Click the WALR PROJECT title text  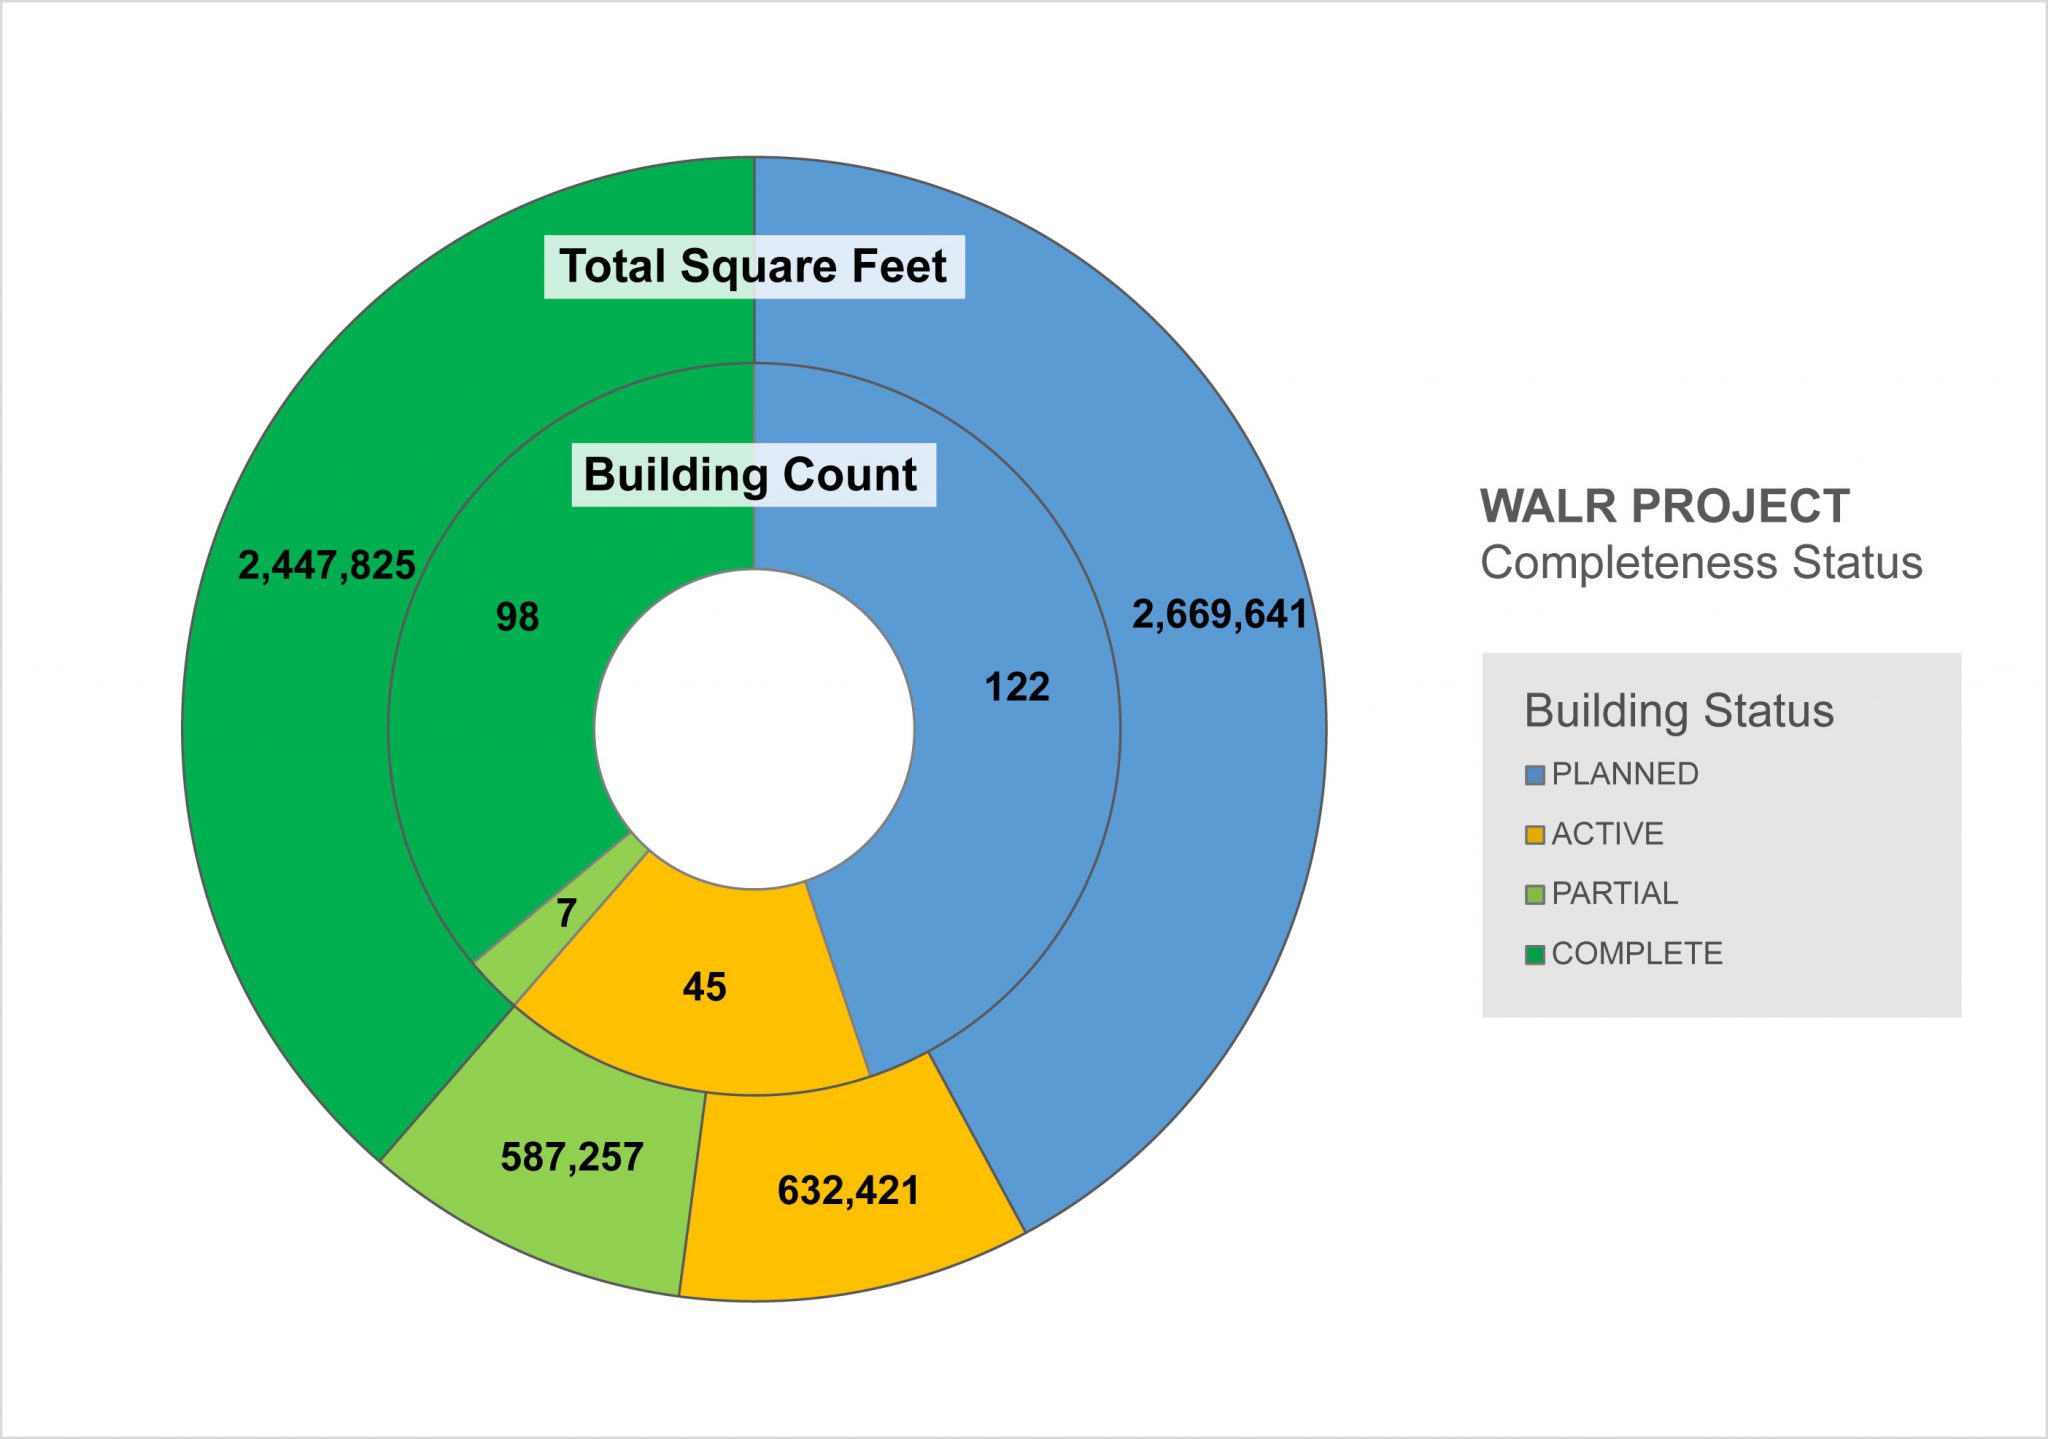pos(1664,506)
